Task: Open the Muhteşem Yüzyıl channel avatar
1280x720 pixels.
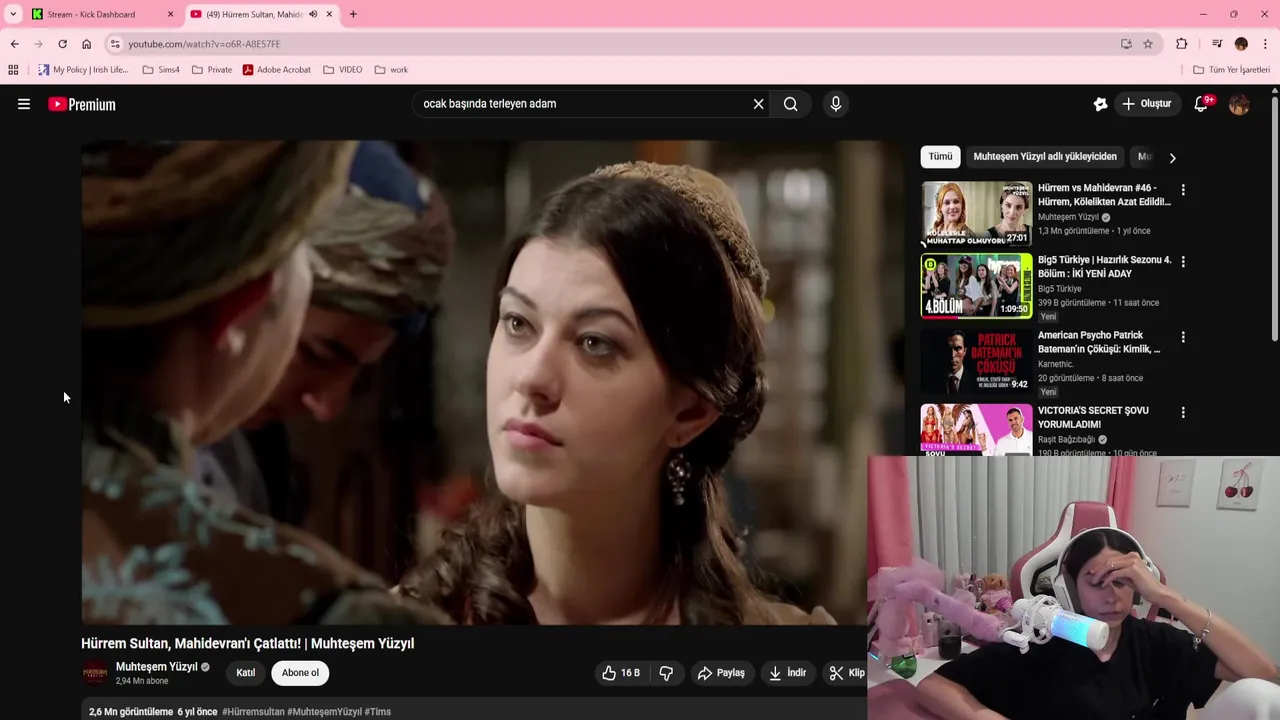Action: coord(95,673)
